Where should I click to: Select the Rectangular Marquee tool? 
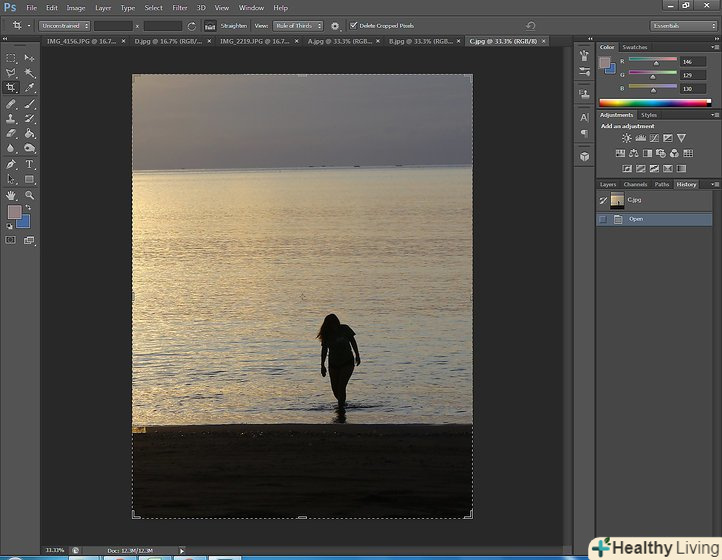click(11, 58)
